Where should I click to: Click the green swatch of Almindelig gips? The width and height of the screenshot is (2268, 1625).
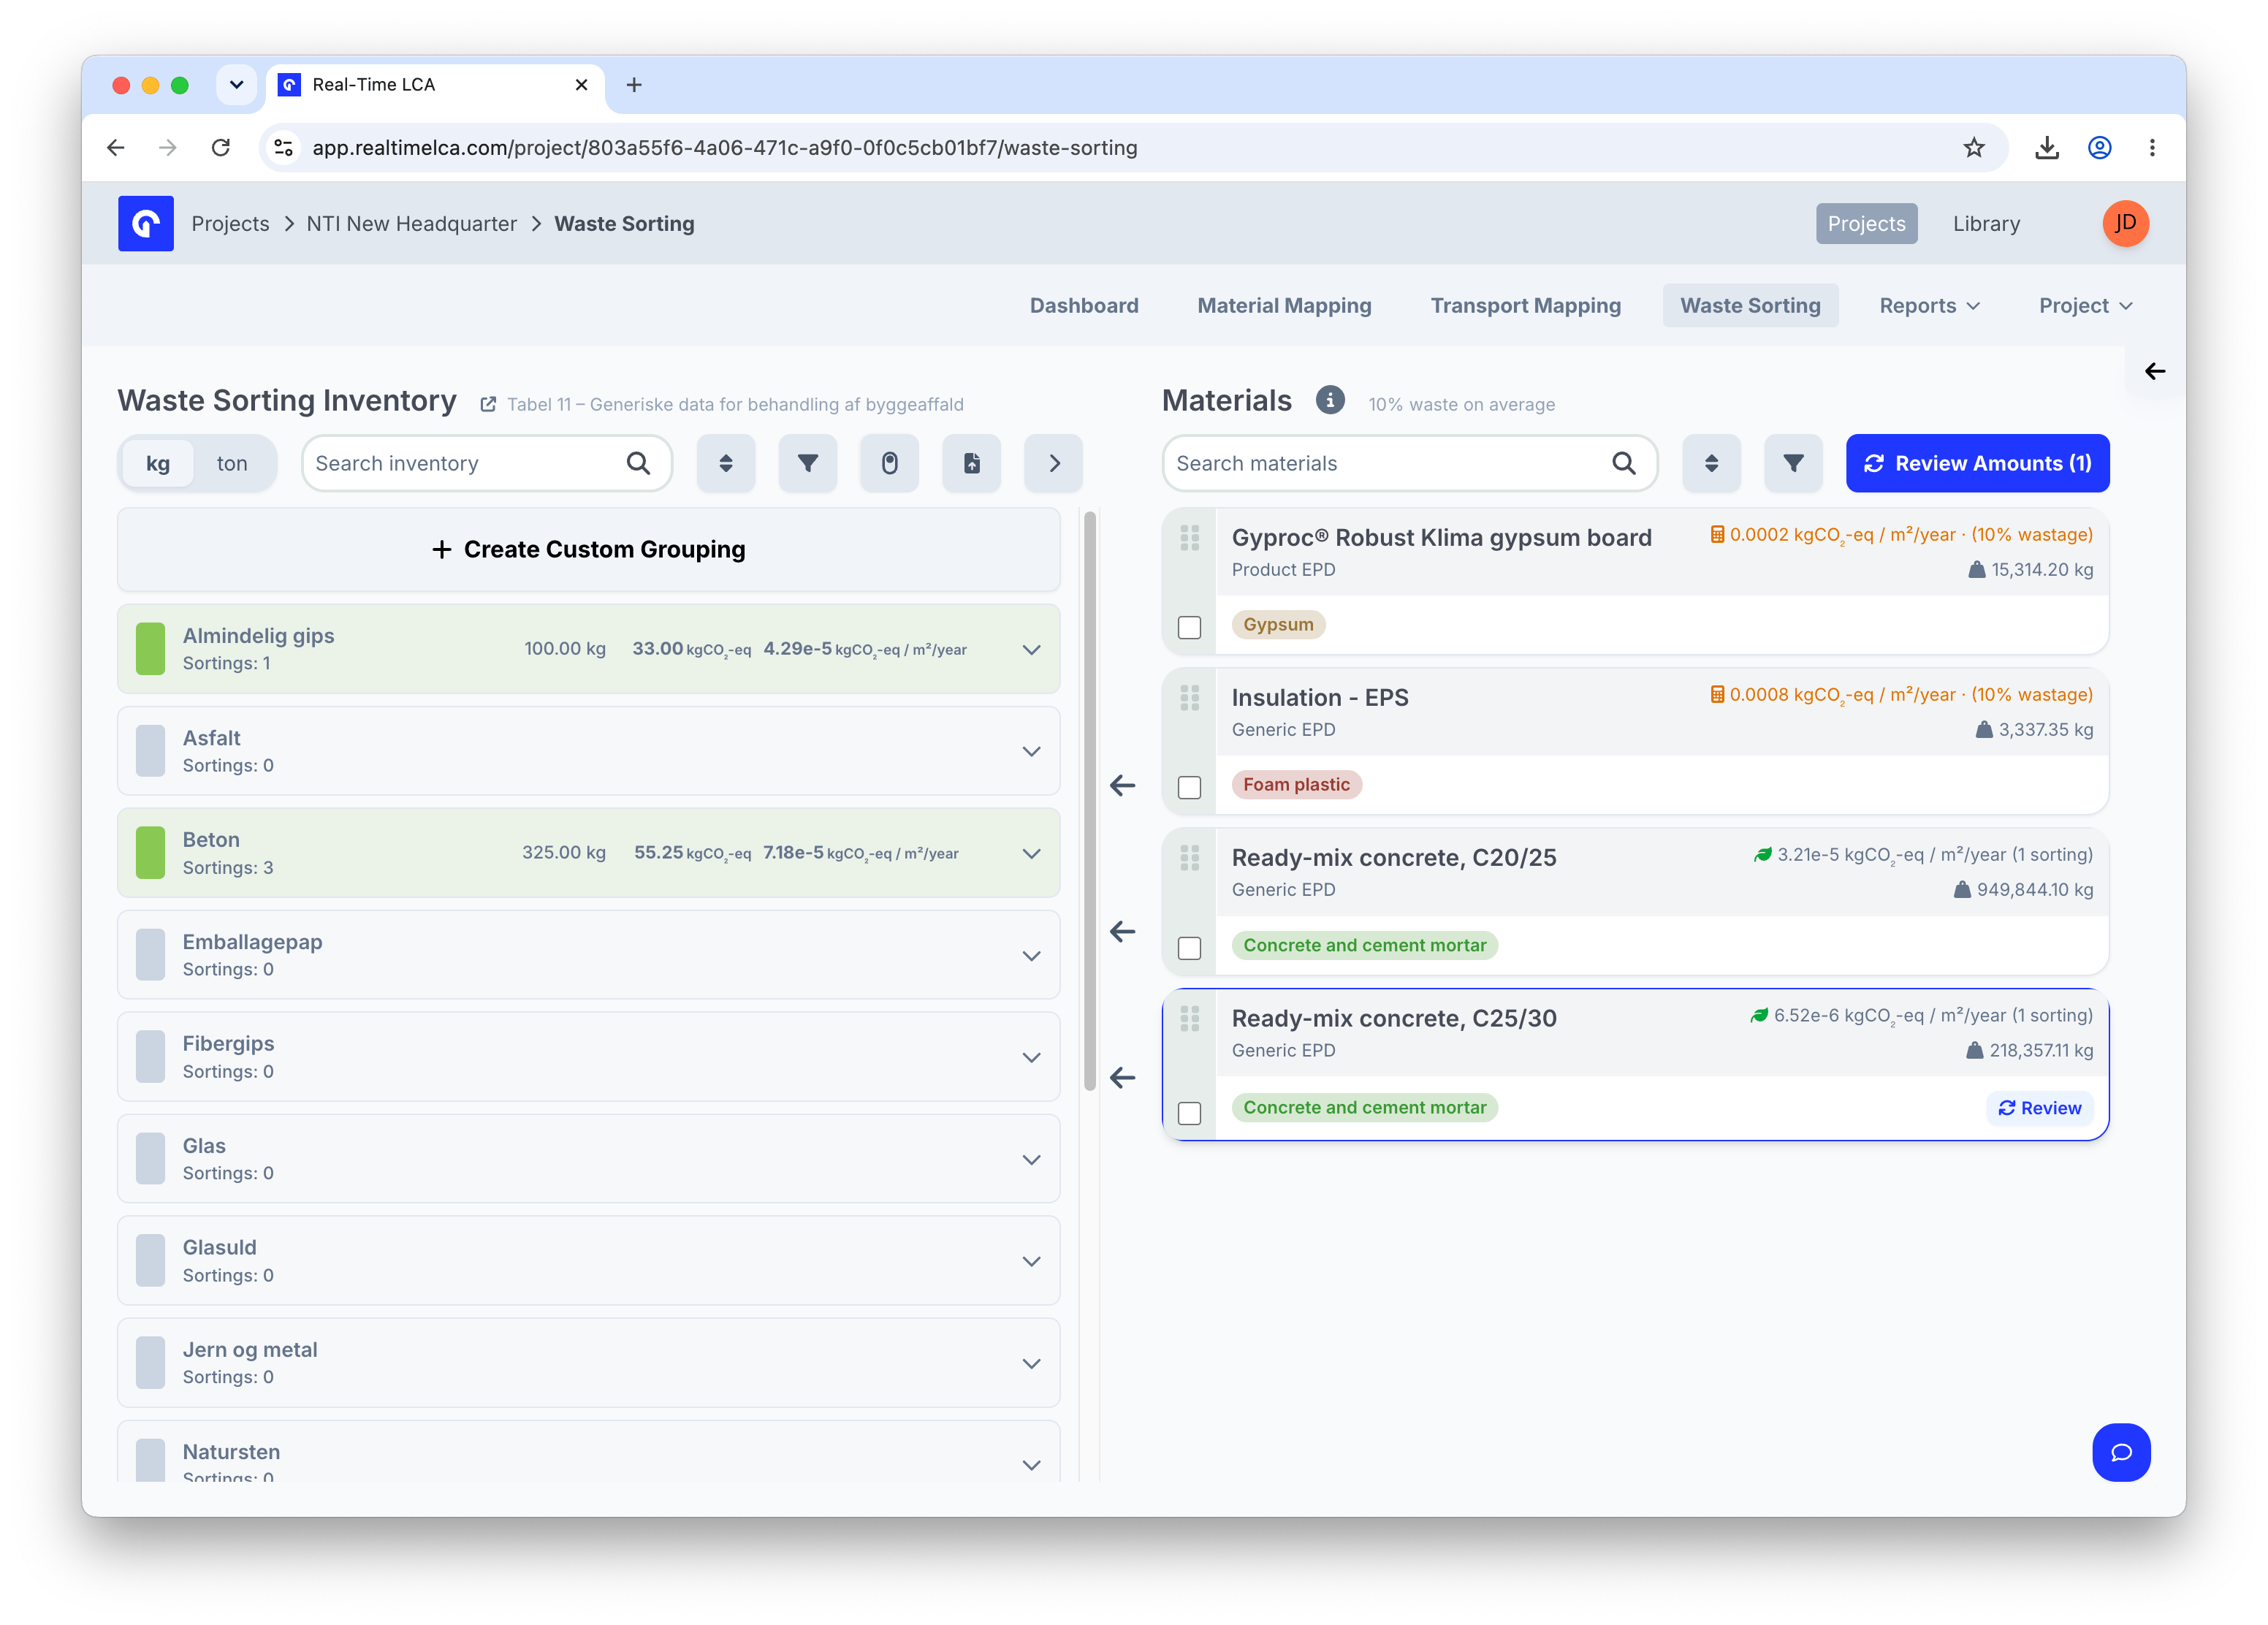[x=150, y=649]
